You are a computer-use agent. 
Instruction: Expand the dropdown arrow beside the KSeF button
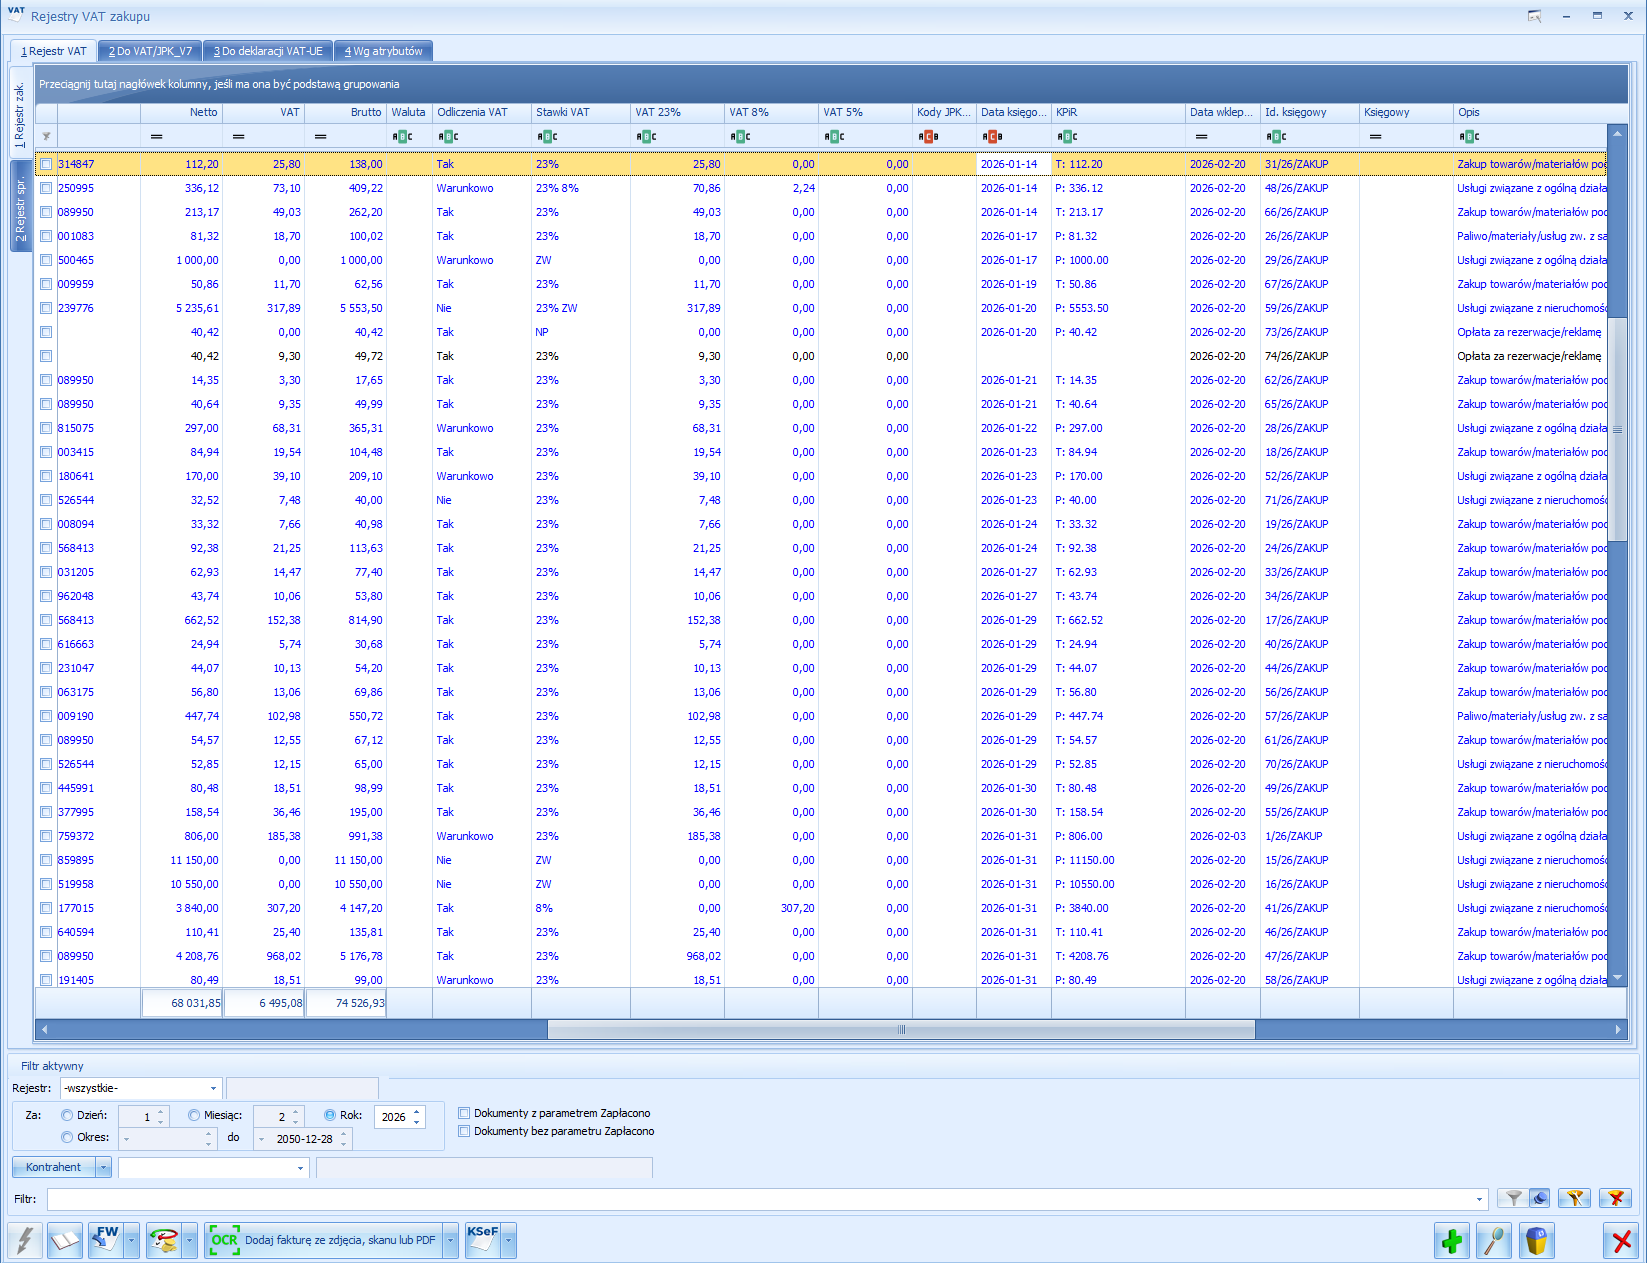point(509,1241)
